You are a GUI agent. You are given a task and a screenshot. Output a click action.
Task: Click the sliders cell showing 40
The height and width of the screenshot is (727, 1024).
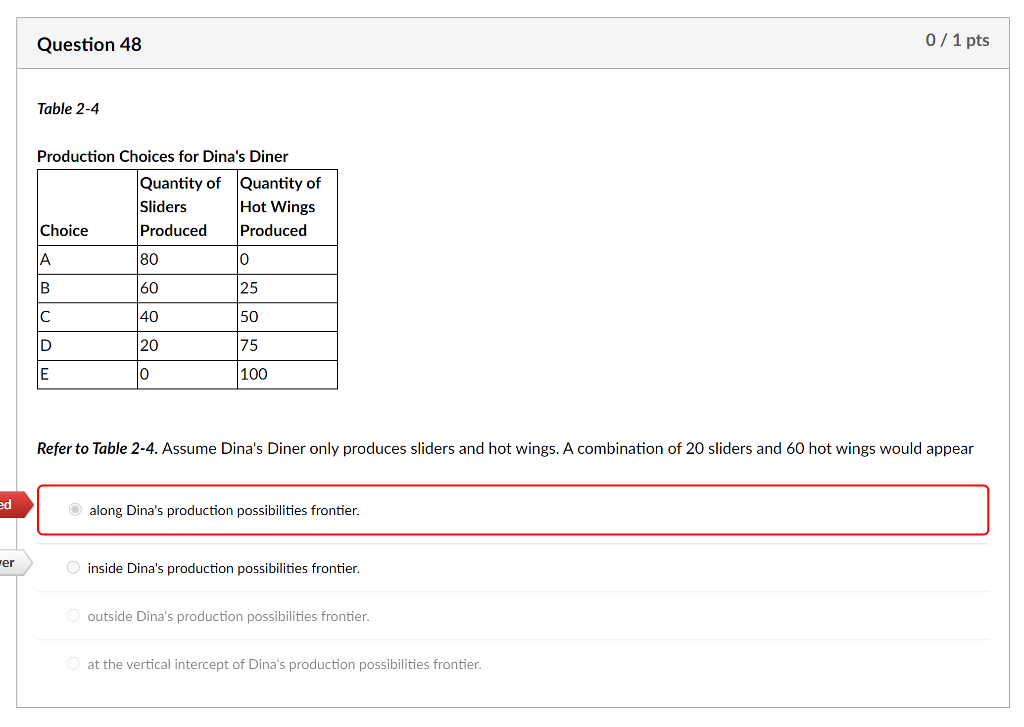click(x=187, y=317)
